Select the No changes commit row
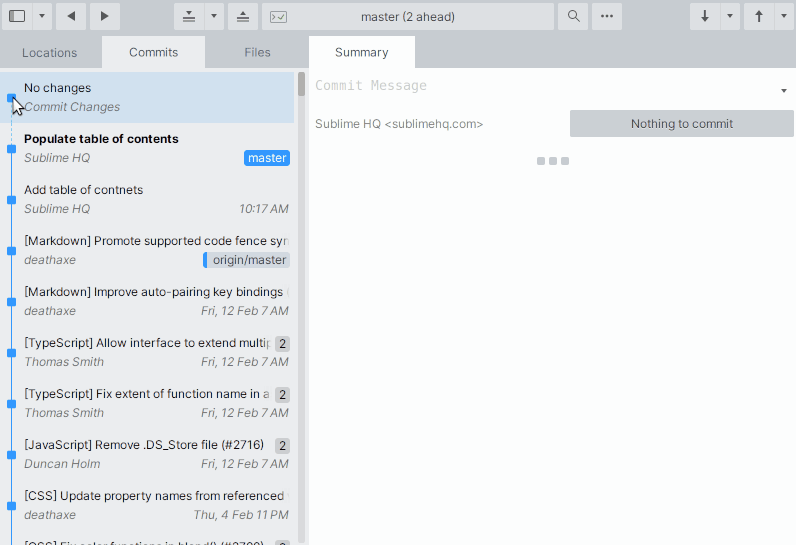The width and height of the screenshot is (796, 545). pos(147,97)
